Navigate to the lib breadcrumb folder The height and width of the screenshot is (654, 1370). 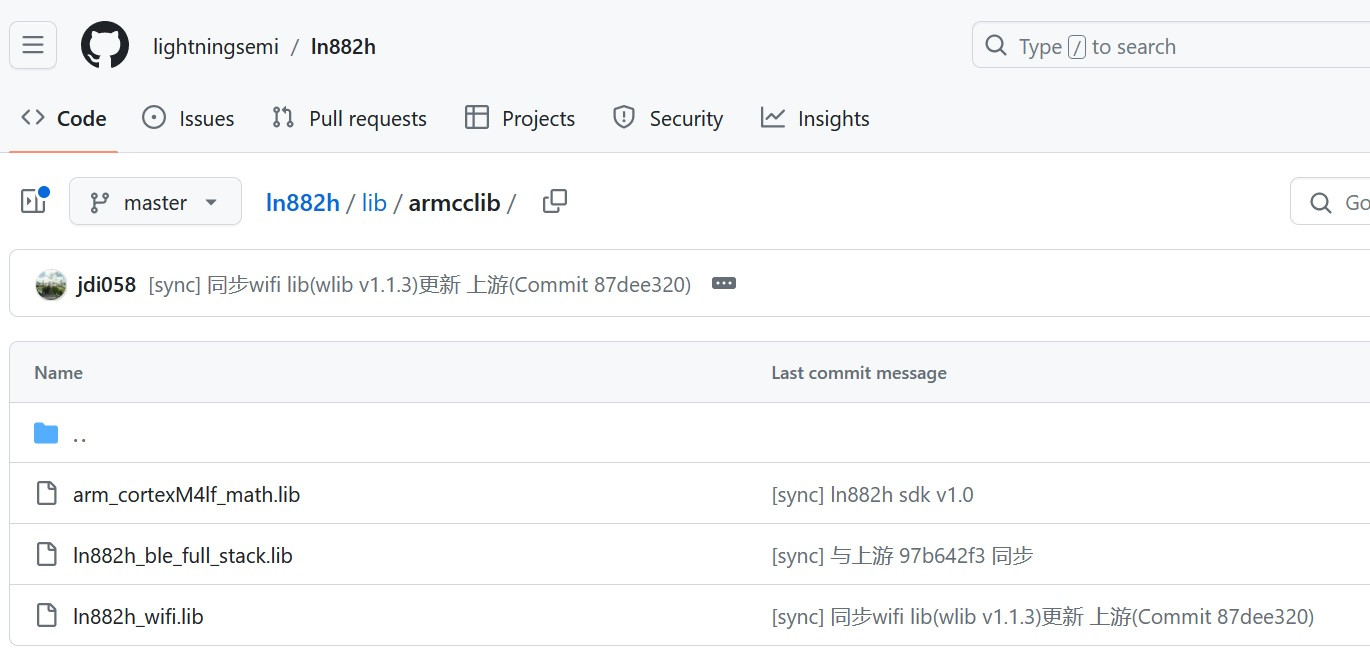pos(374,203)
